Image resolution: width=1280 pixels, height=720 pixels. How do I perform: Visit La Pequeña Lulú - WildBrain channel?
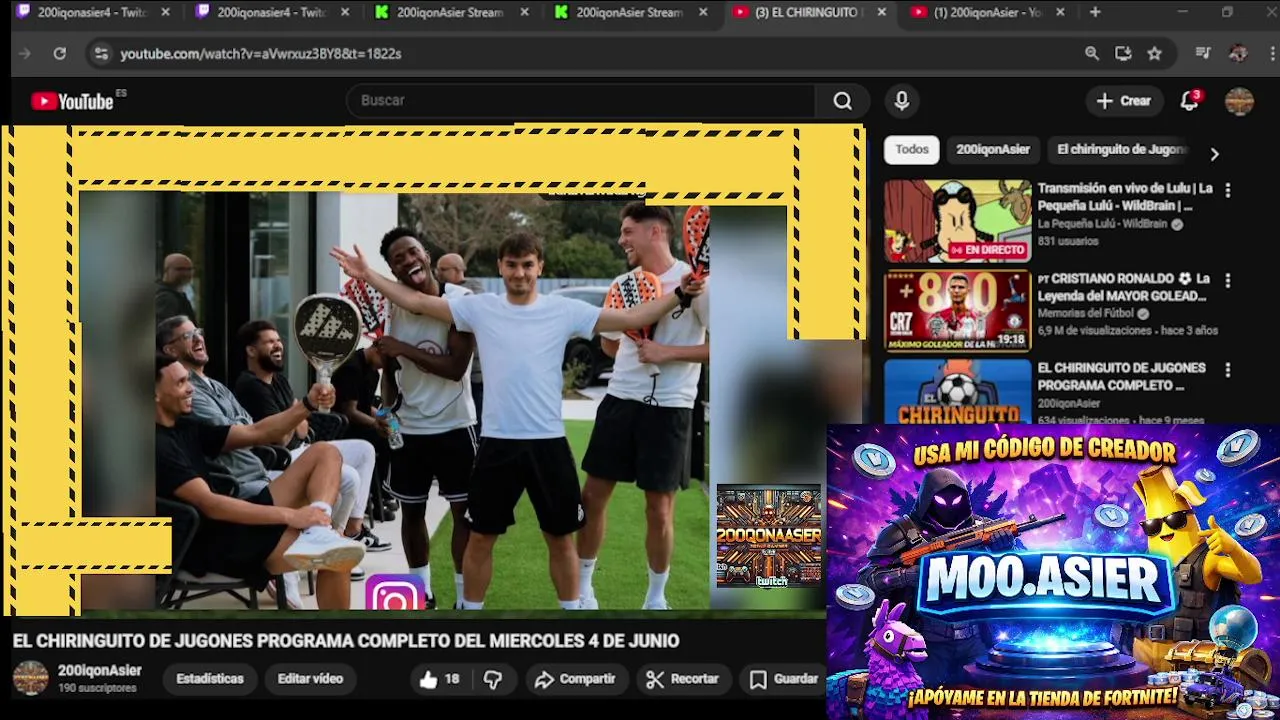coord(1102,224)
